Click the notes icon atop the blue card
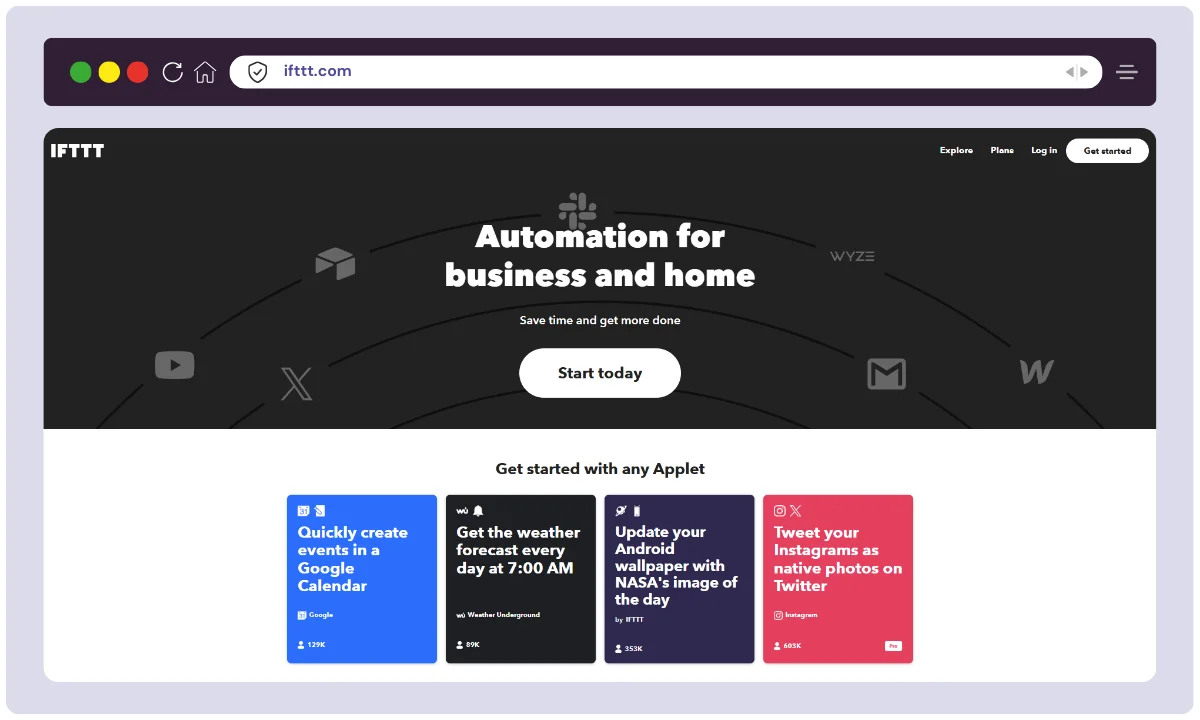Image resolution: width=1200 pixels, height=720 pixels. click(320, 511)
